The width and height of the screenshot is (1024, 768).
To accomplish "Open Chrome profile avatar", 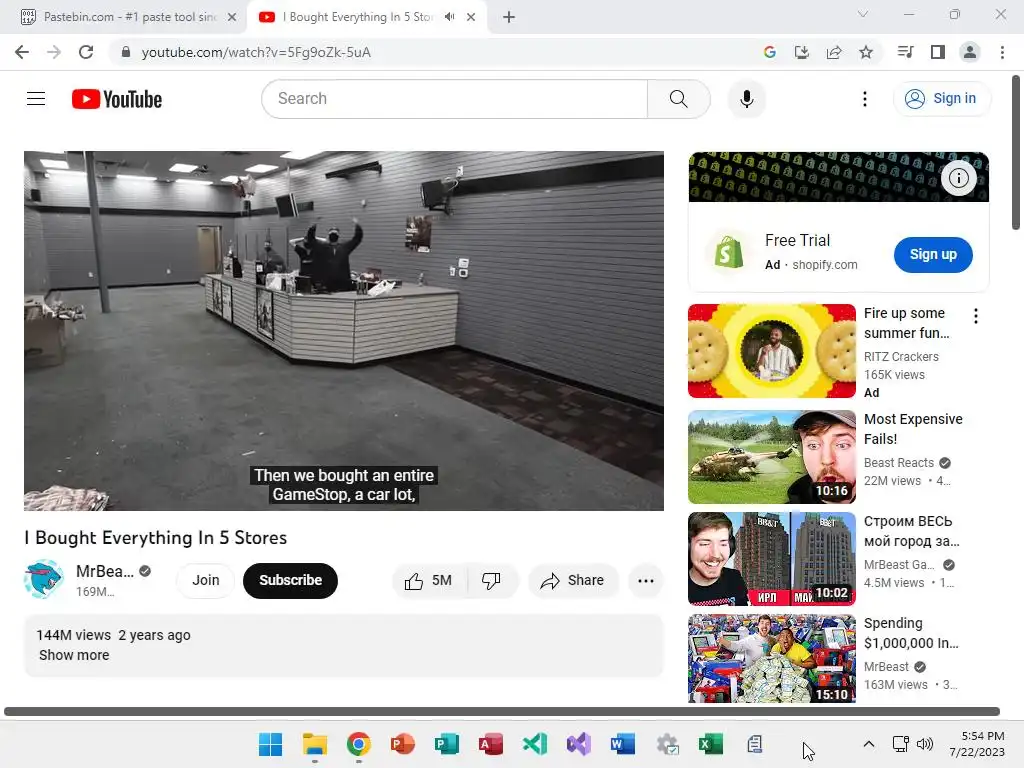I will pos(970,52).
